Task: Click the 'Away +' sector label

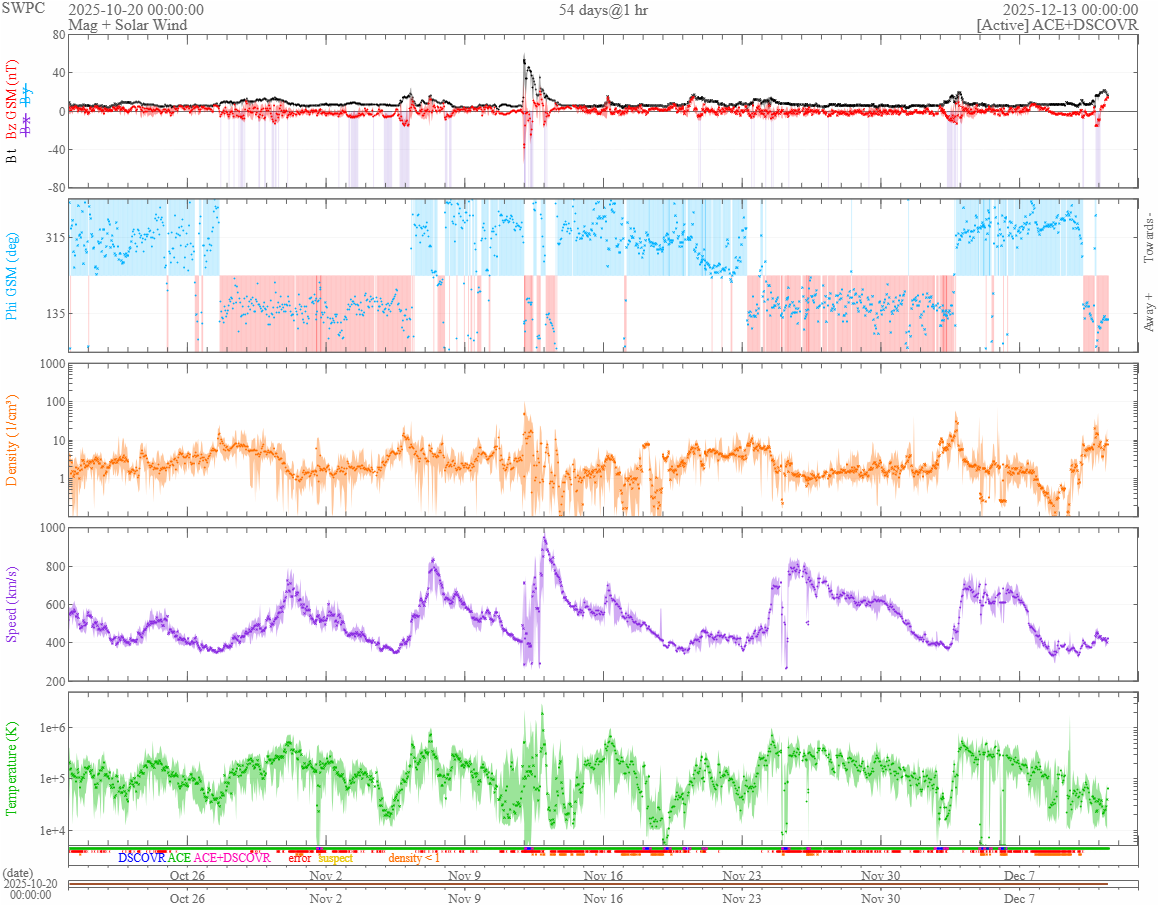Action: (x=1148, y=313)
